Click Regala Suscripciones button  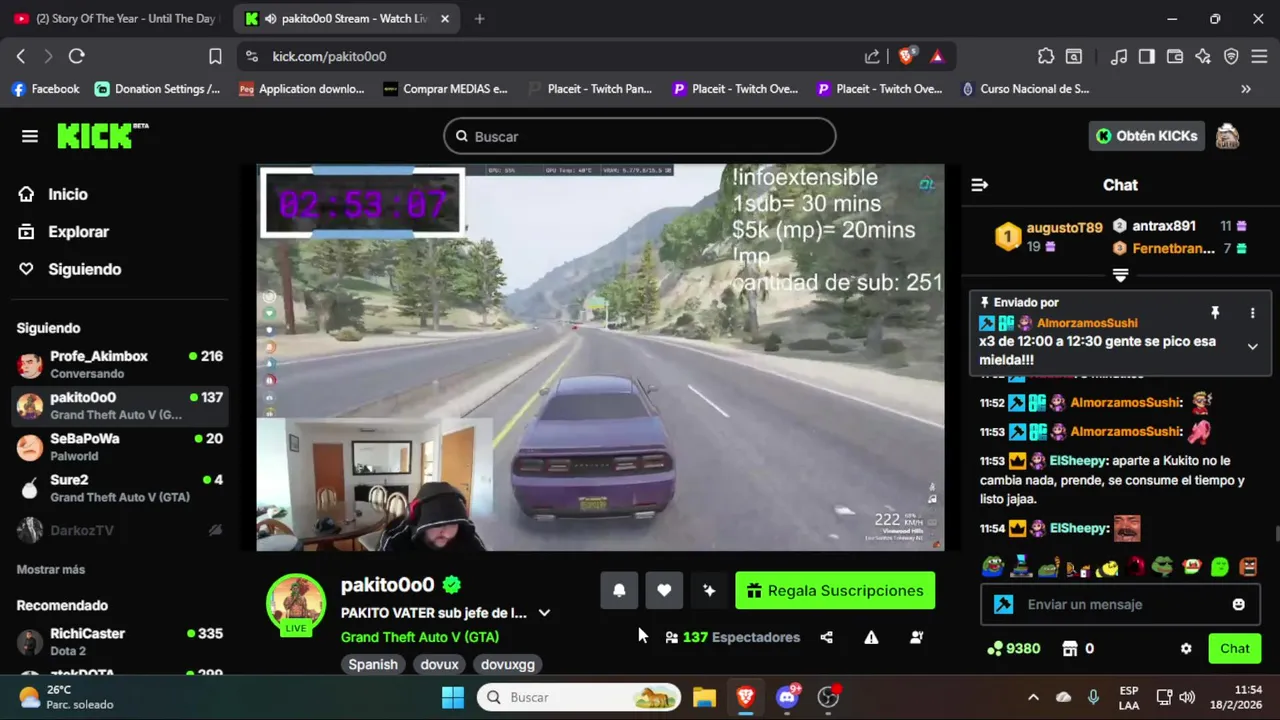coord(835,590)
